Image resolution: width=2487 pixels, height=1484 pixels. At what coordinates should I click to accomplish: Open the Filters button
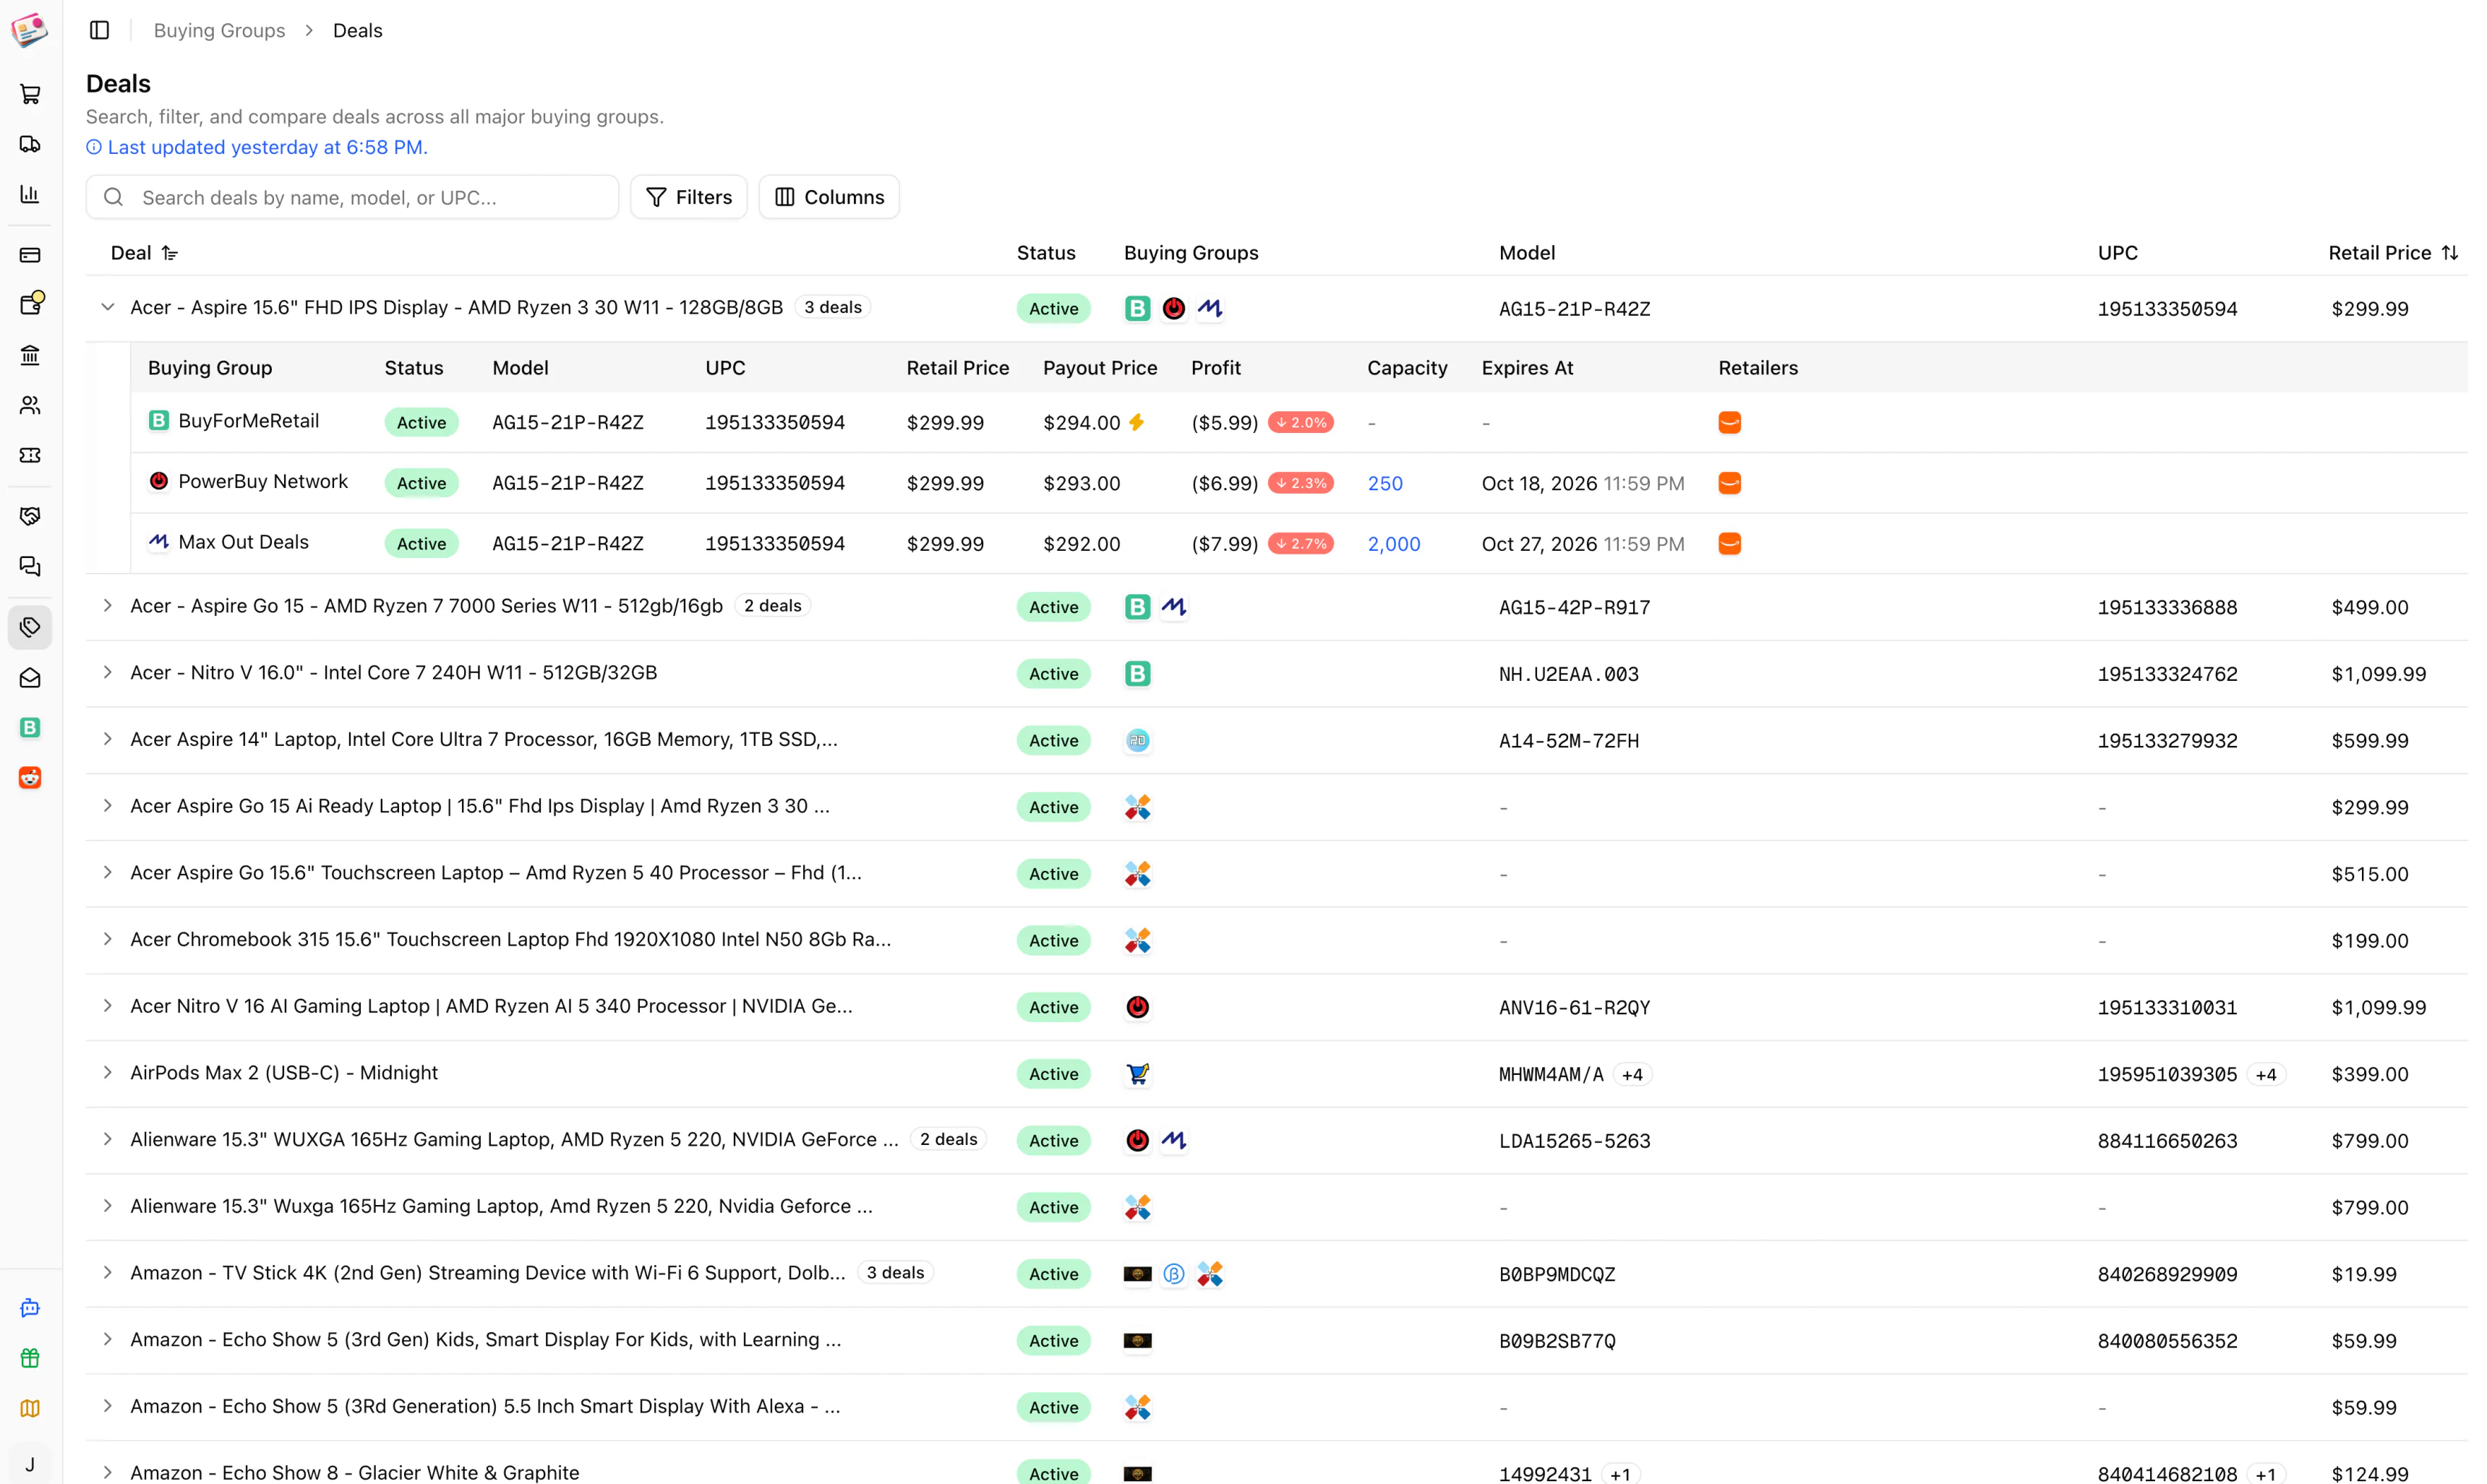[689, 197]
